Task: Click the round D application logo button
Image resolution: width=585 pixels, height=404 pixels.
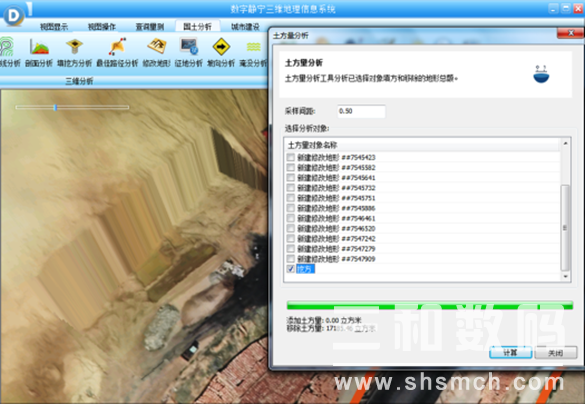Action: 14,15
